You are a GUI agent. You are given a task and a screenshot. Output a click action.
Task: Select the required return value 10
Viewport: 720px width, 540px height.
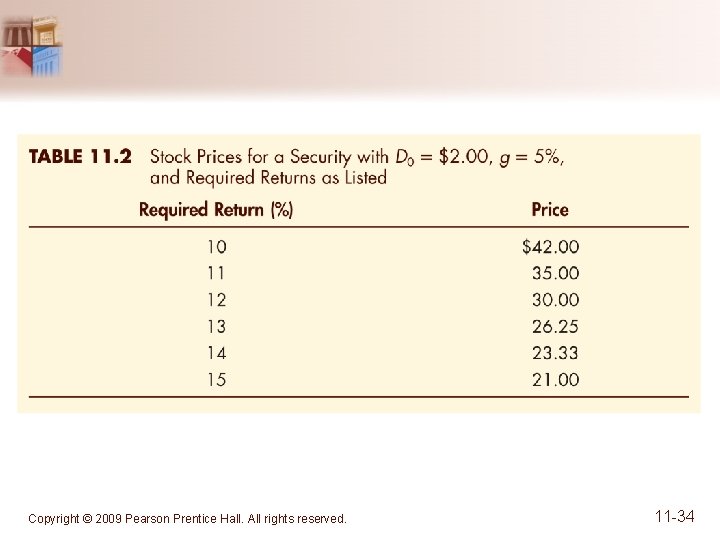(216, 246)
